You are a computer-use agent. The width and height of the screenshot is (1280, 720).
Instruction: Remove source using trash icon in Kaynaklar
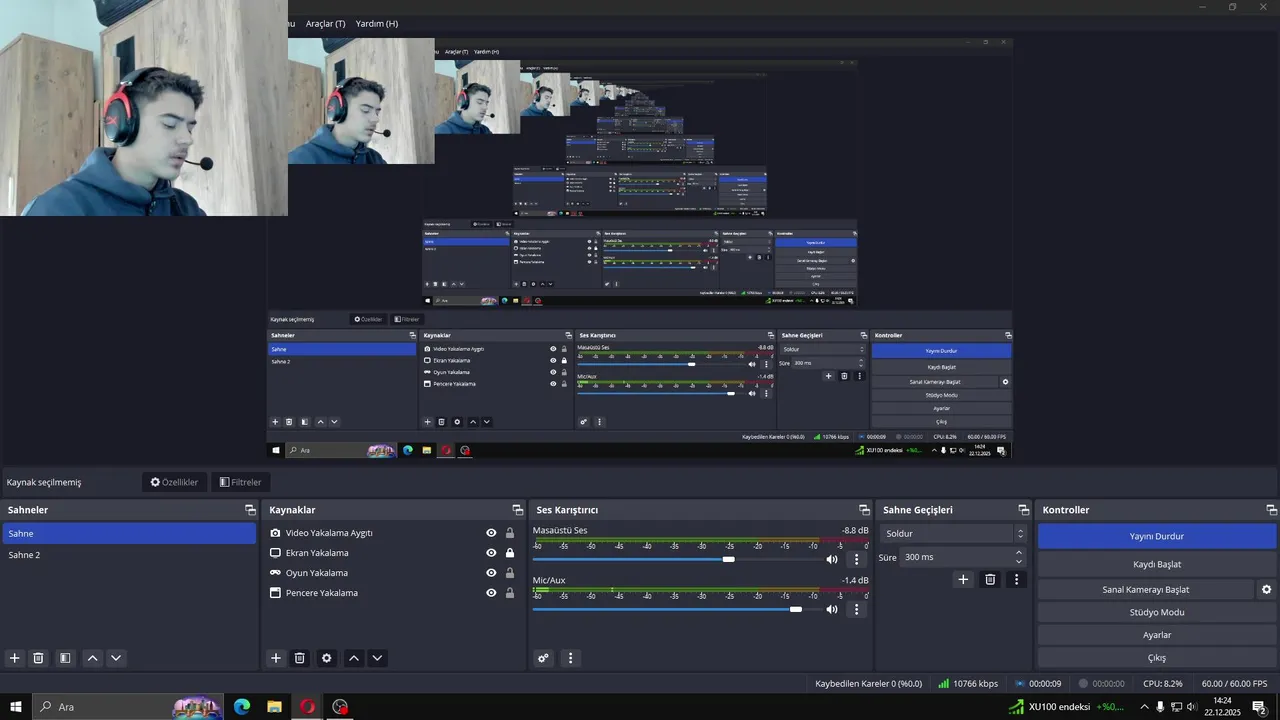(x=299, y=658)
